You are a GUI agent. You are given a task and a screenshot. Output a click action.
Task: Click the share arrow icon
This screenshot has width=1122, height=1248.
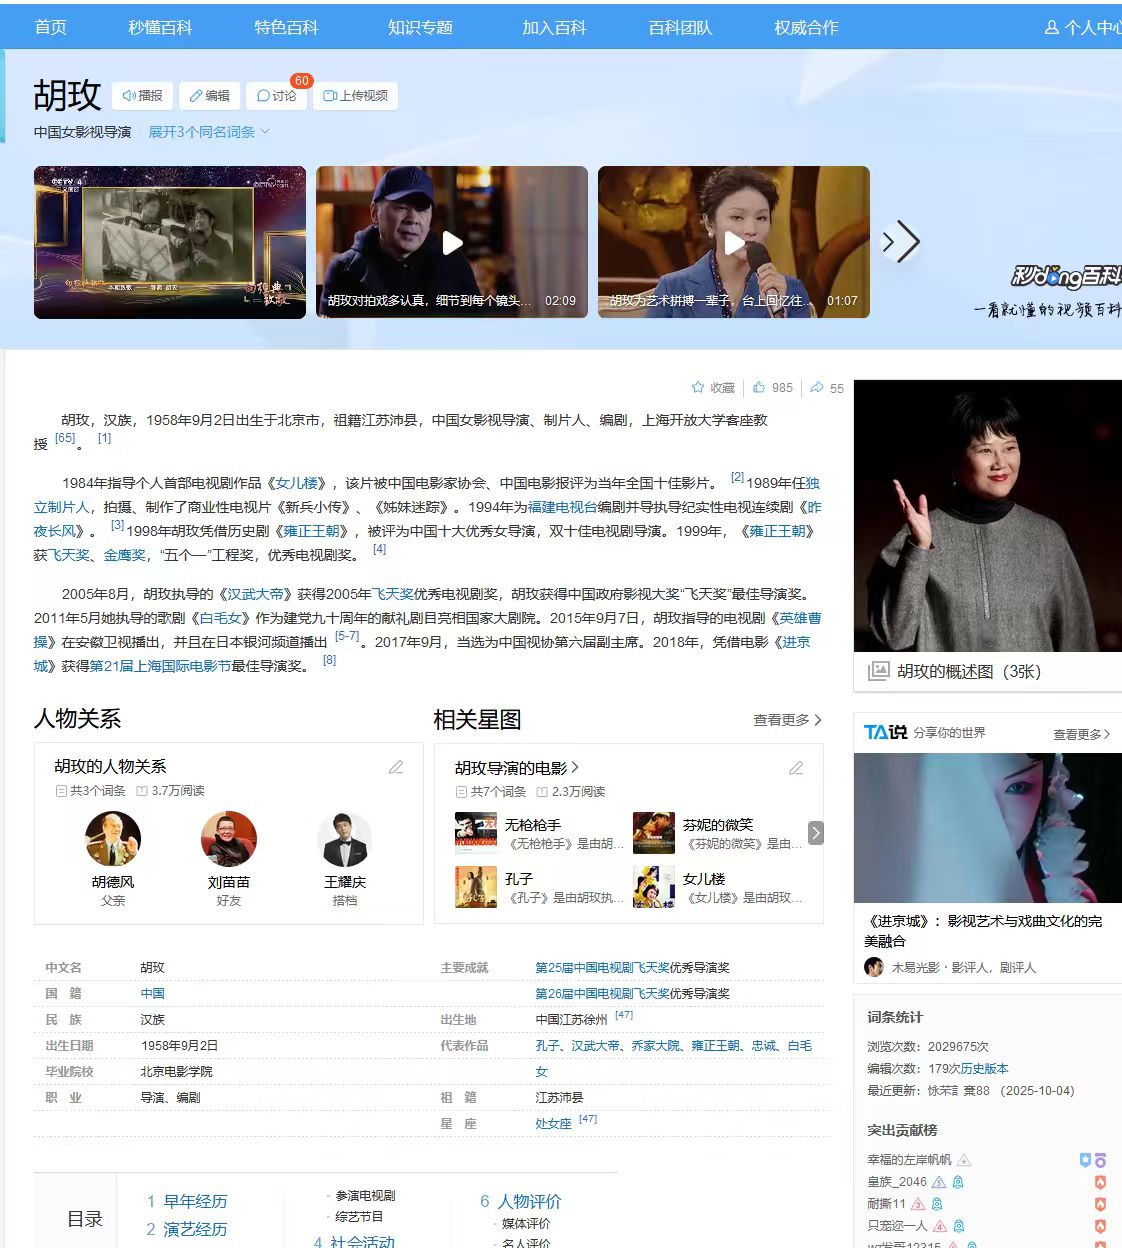pos(817,388)
